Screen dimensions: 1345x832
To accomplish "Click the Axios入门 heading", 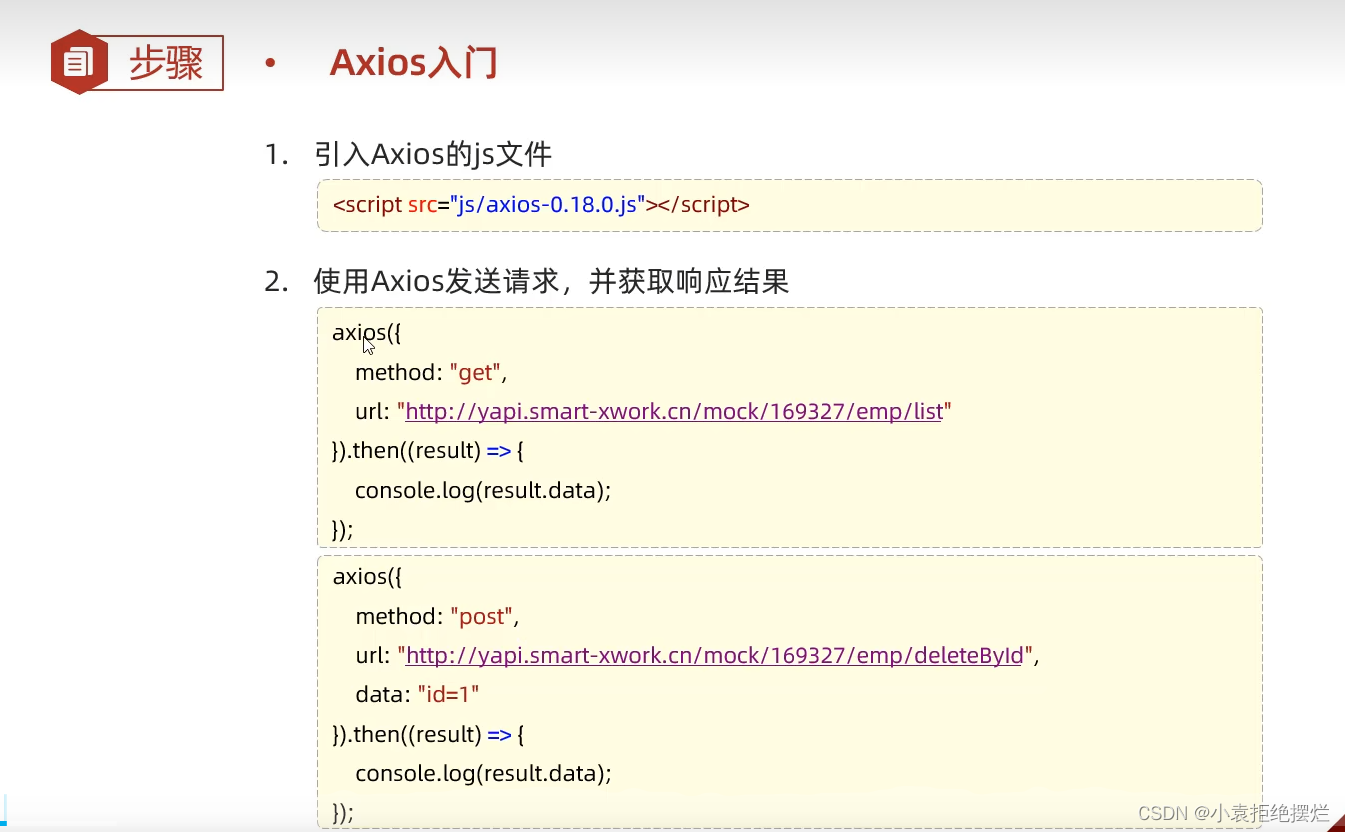I will point(413,62).
